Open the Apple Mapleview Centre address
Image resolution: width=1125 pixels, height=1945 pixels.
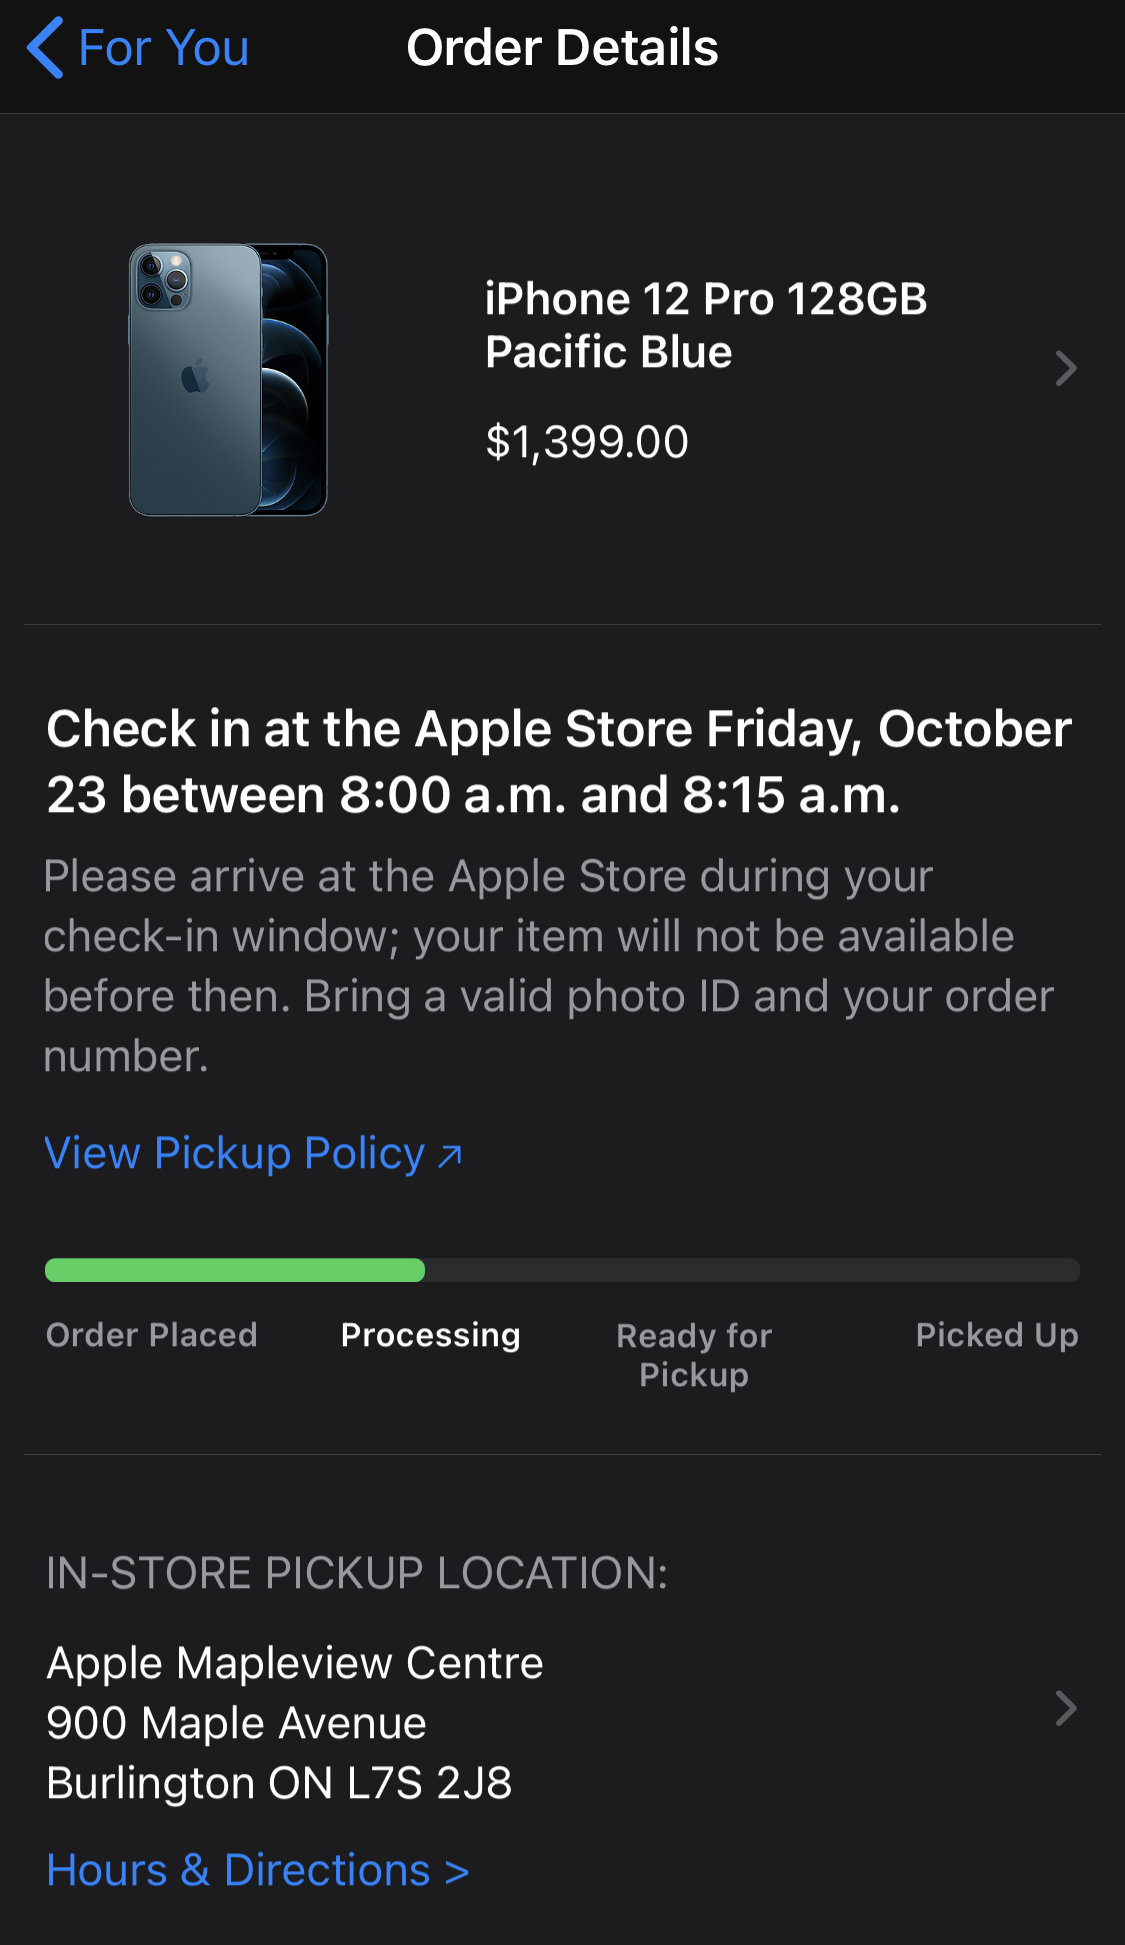tap(295, 1722)
